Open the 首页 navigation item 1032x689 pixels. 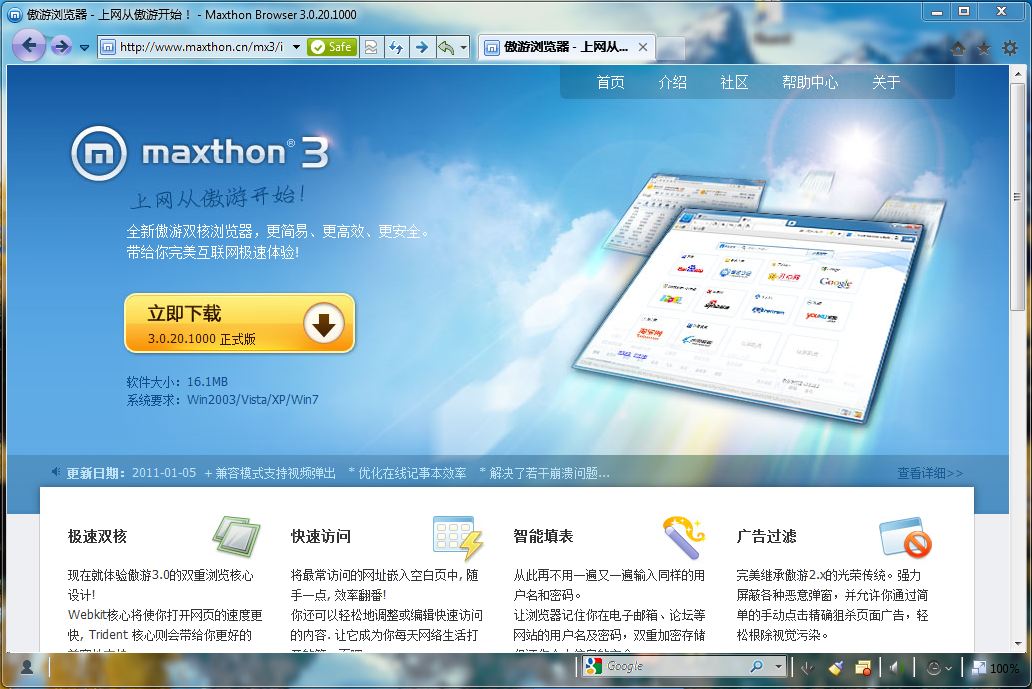(610, 82)
